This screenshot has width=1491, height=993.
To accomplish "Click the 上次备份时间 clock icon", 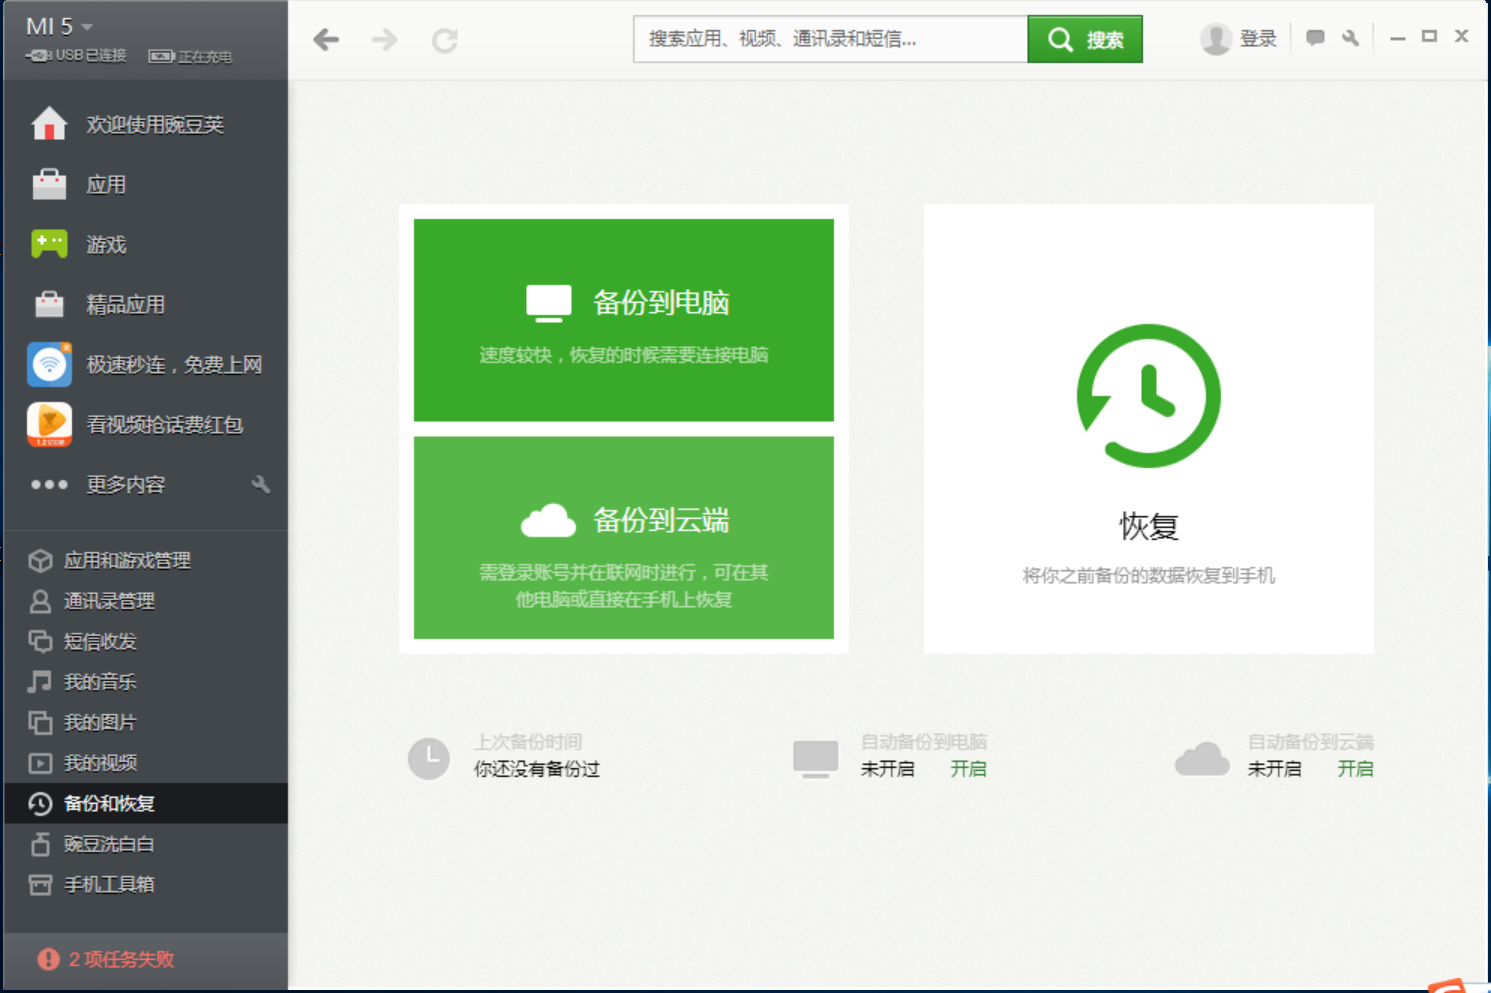I will coord(429,759).
